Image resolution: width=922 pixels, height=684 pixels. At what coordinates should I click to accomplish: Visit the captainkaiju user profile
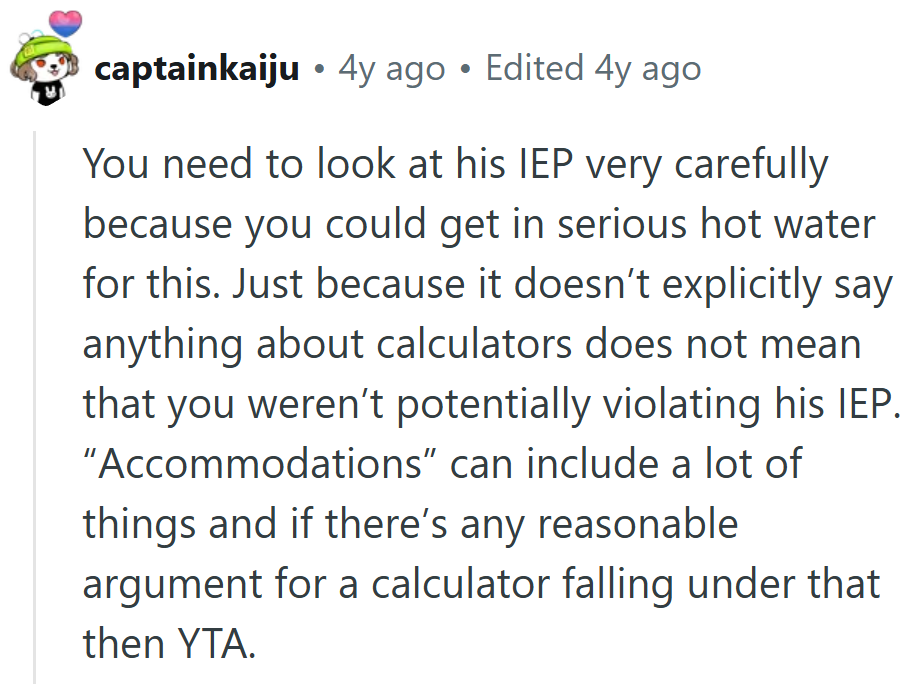(196, 69)
